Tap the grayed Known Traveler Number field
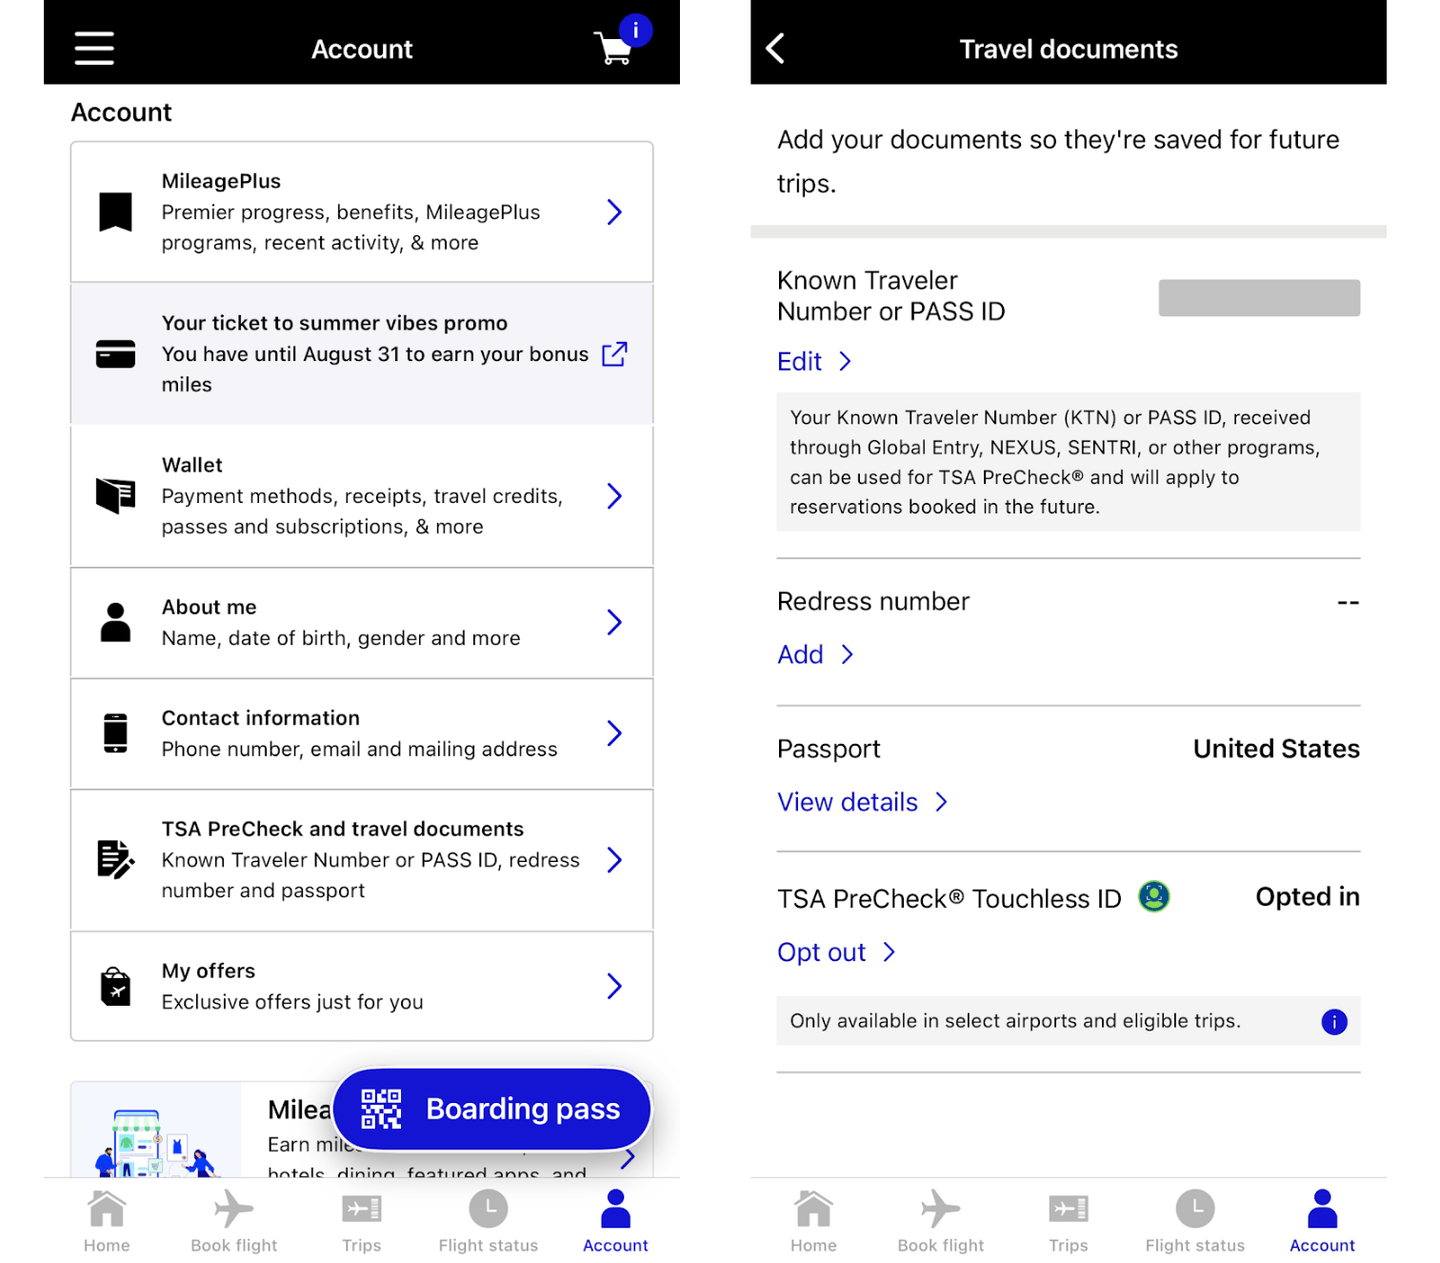This screenshot has height=1263, width=1440. click(x=1258, y=298)
